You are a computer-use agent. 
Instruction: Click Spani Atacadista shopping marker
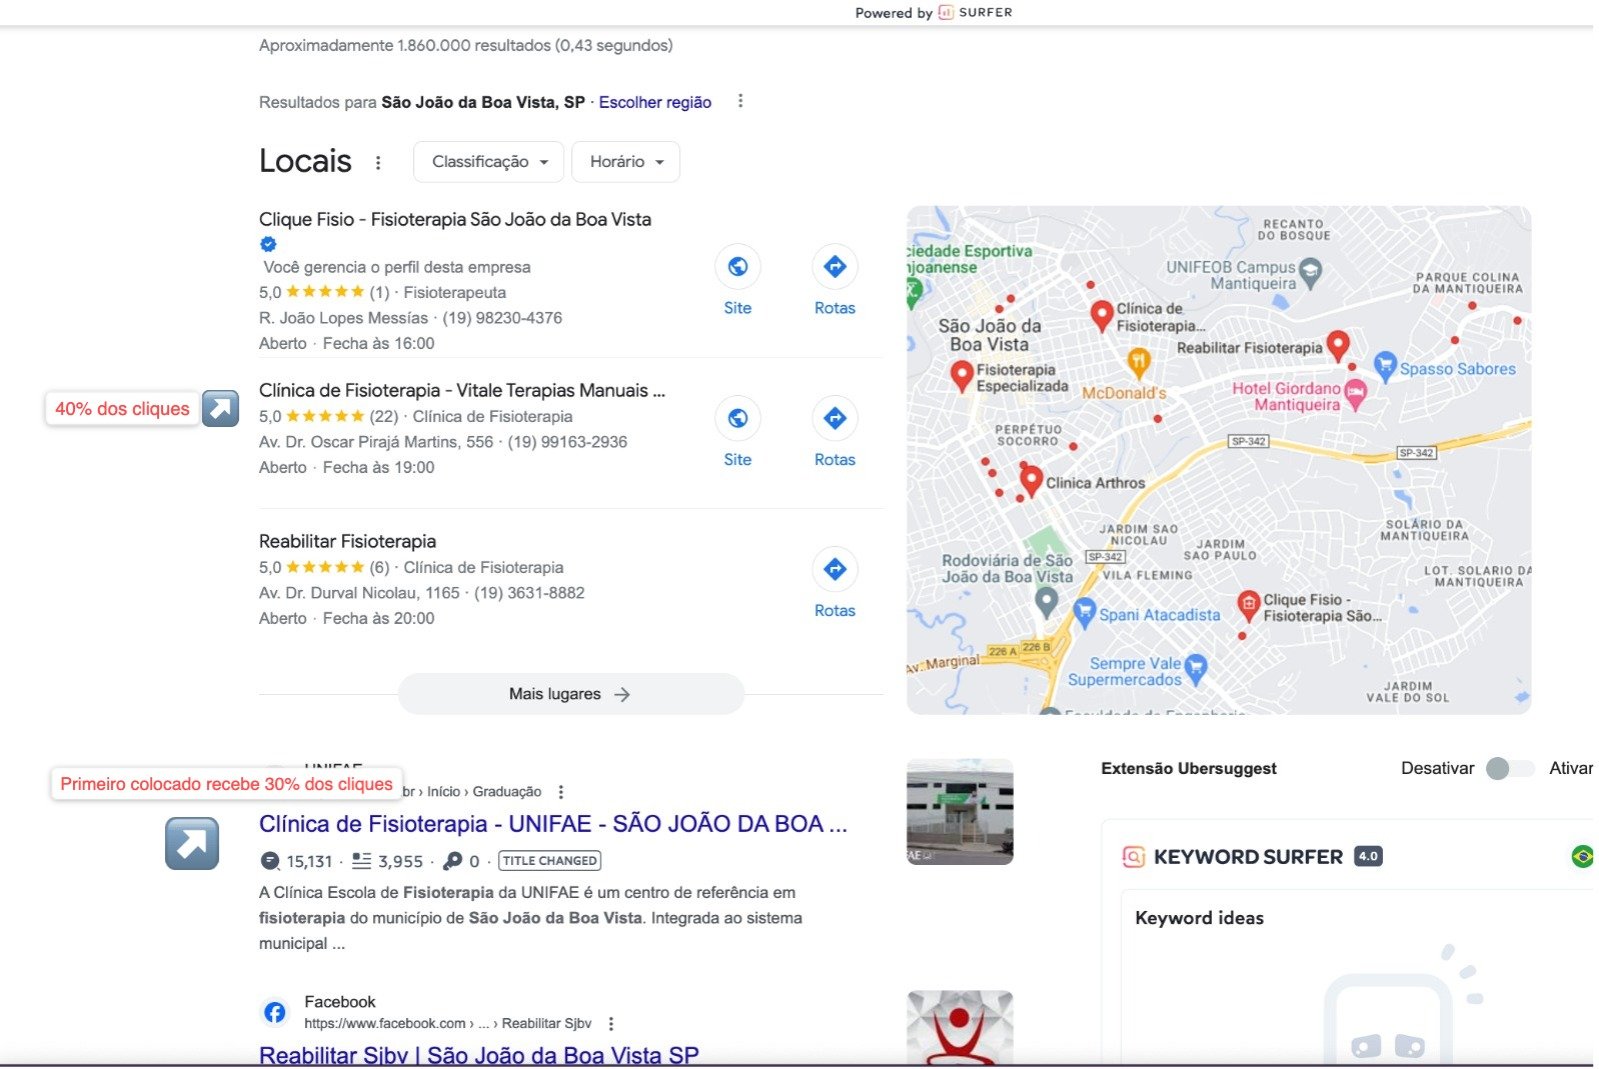[x=1084, y=612]
